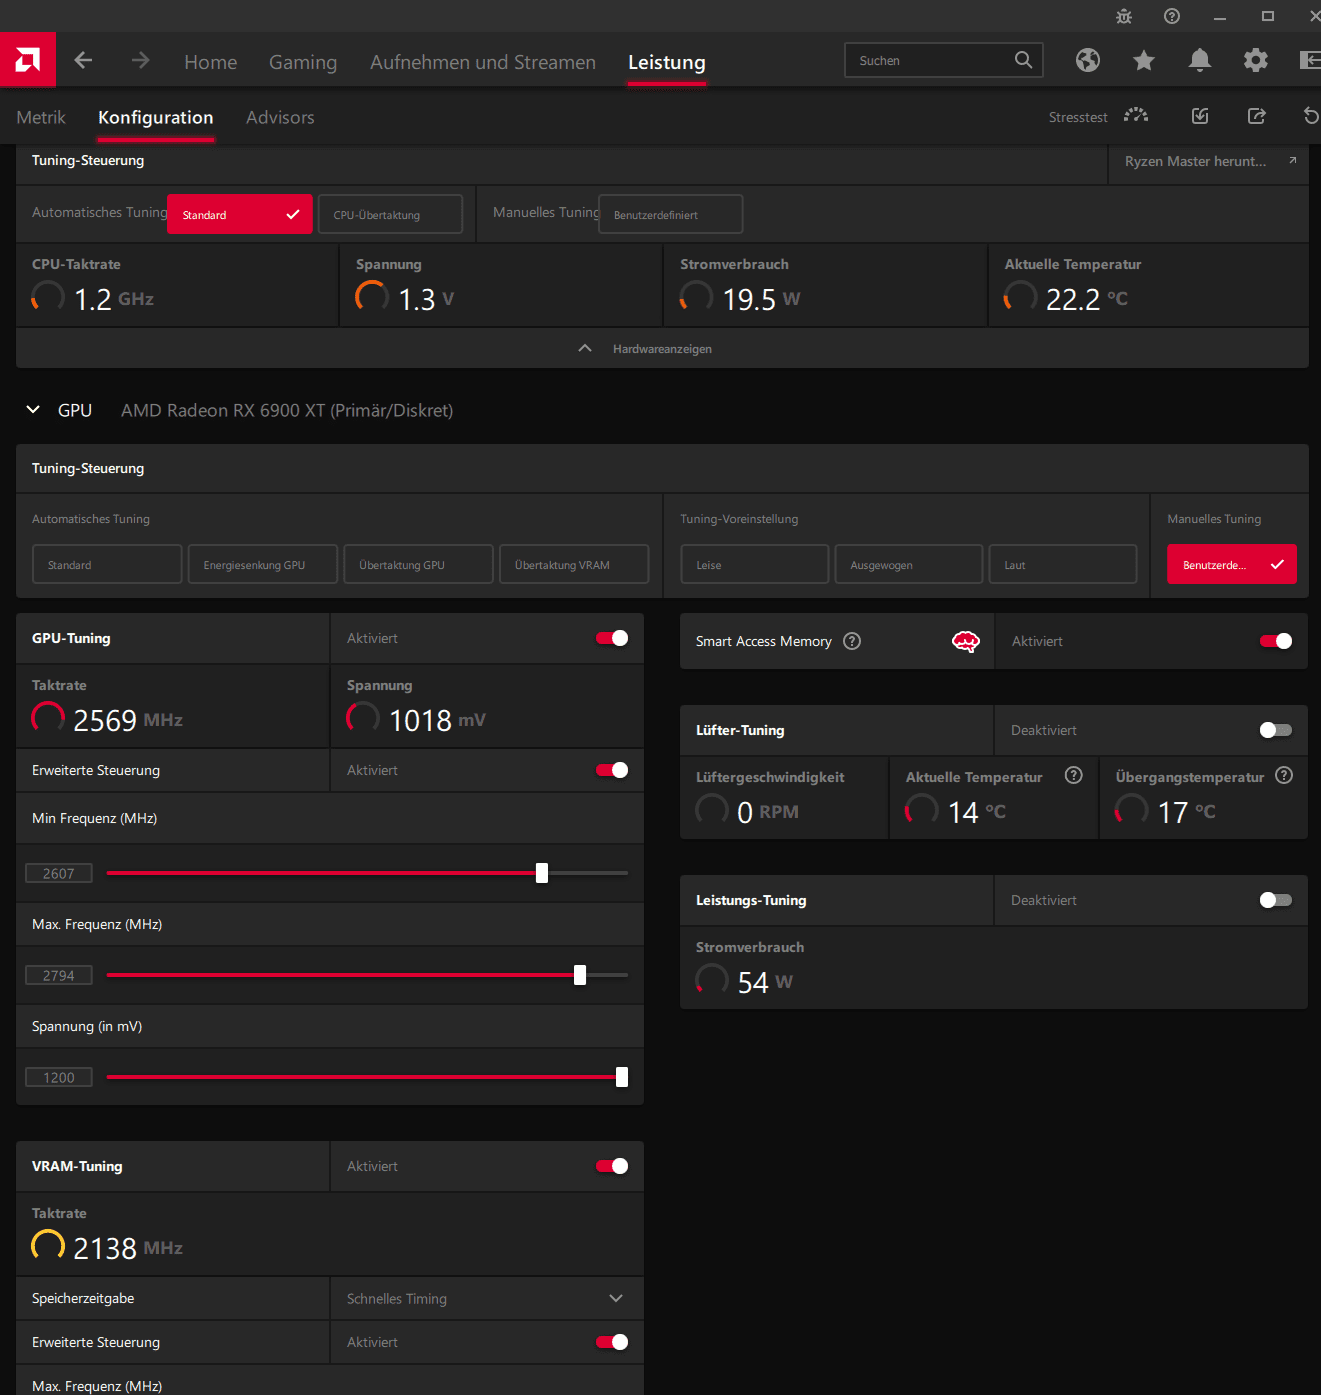The image size is (1321, 1395).
Task: Toggle Smart Access Memory switch
Action: [x=1276, y=641]
